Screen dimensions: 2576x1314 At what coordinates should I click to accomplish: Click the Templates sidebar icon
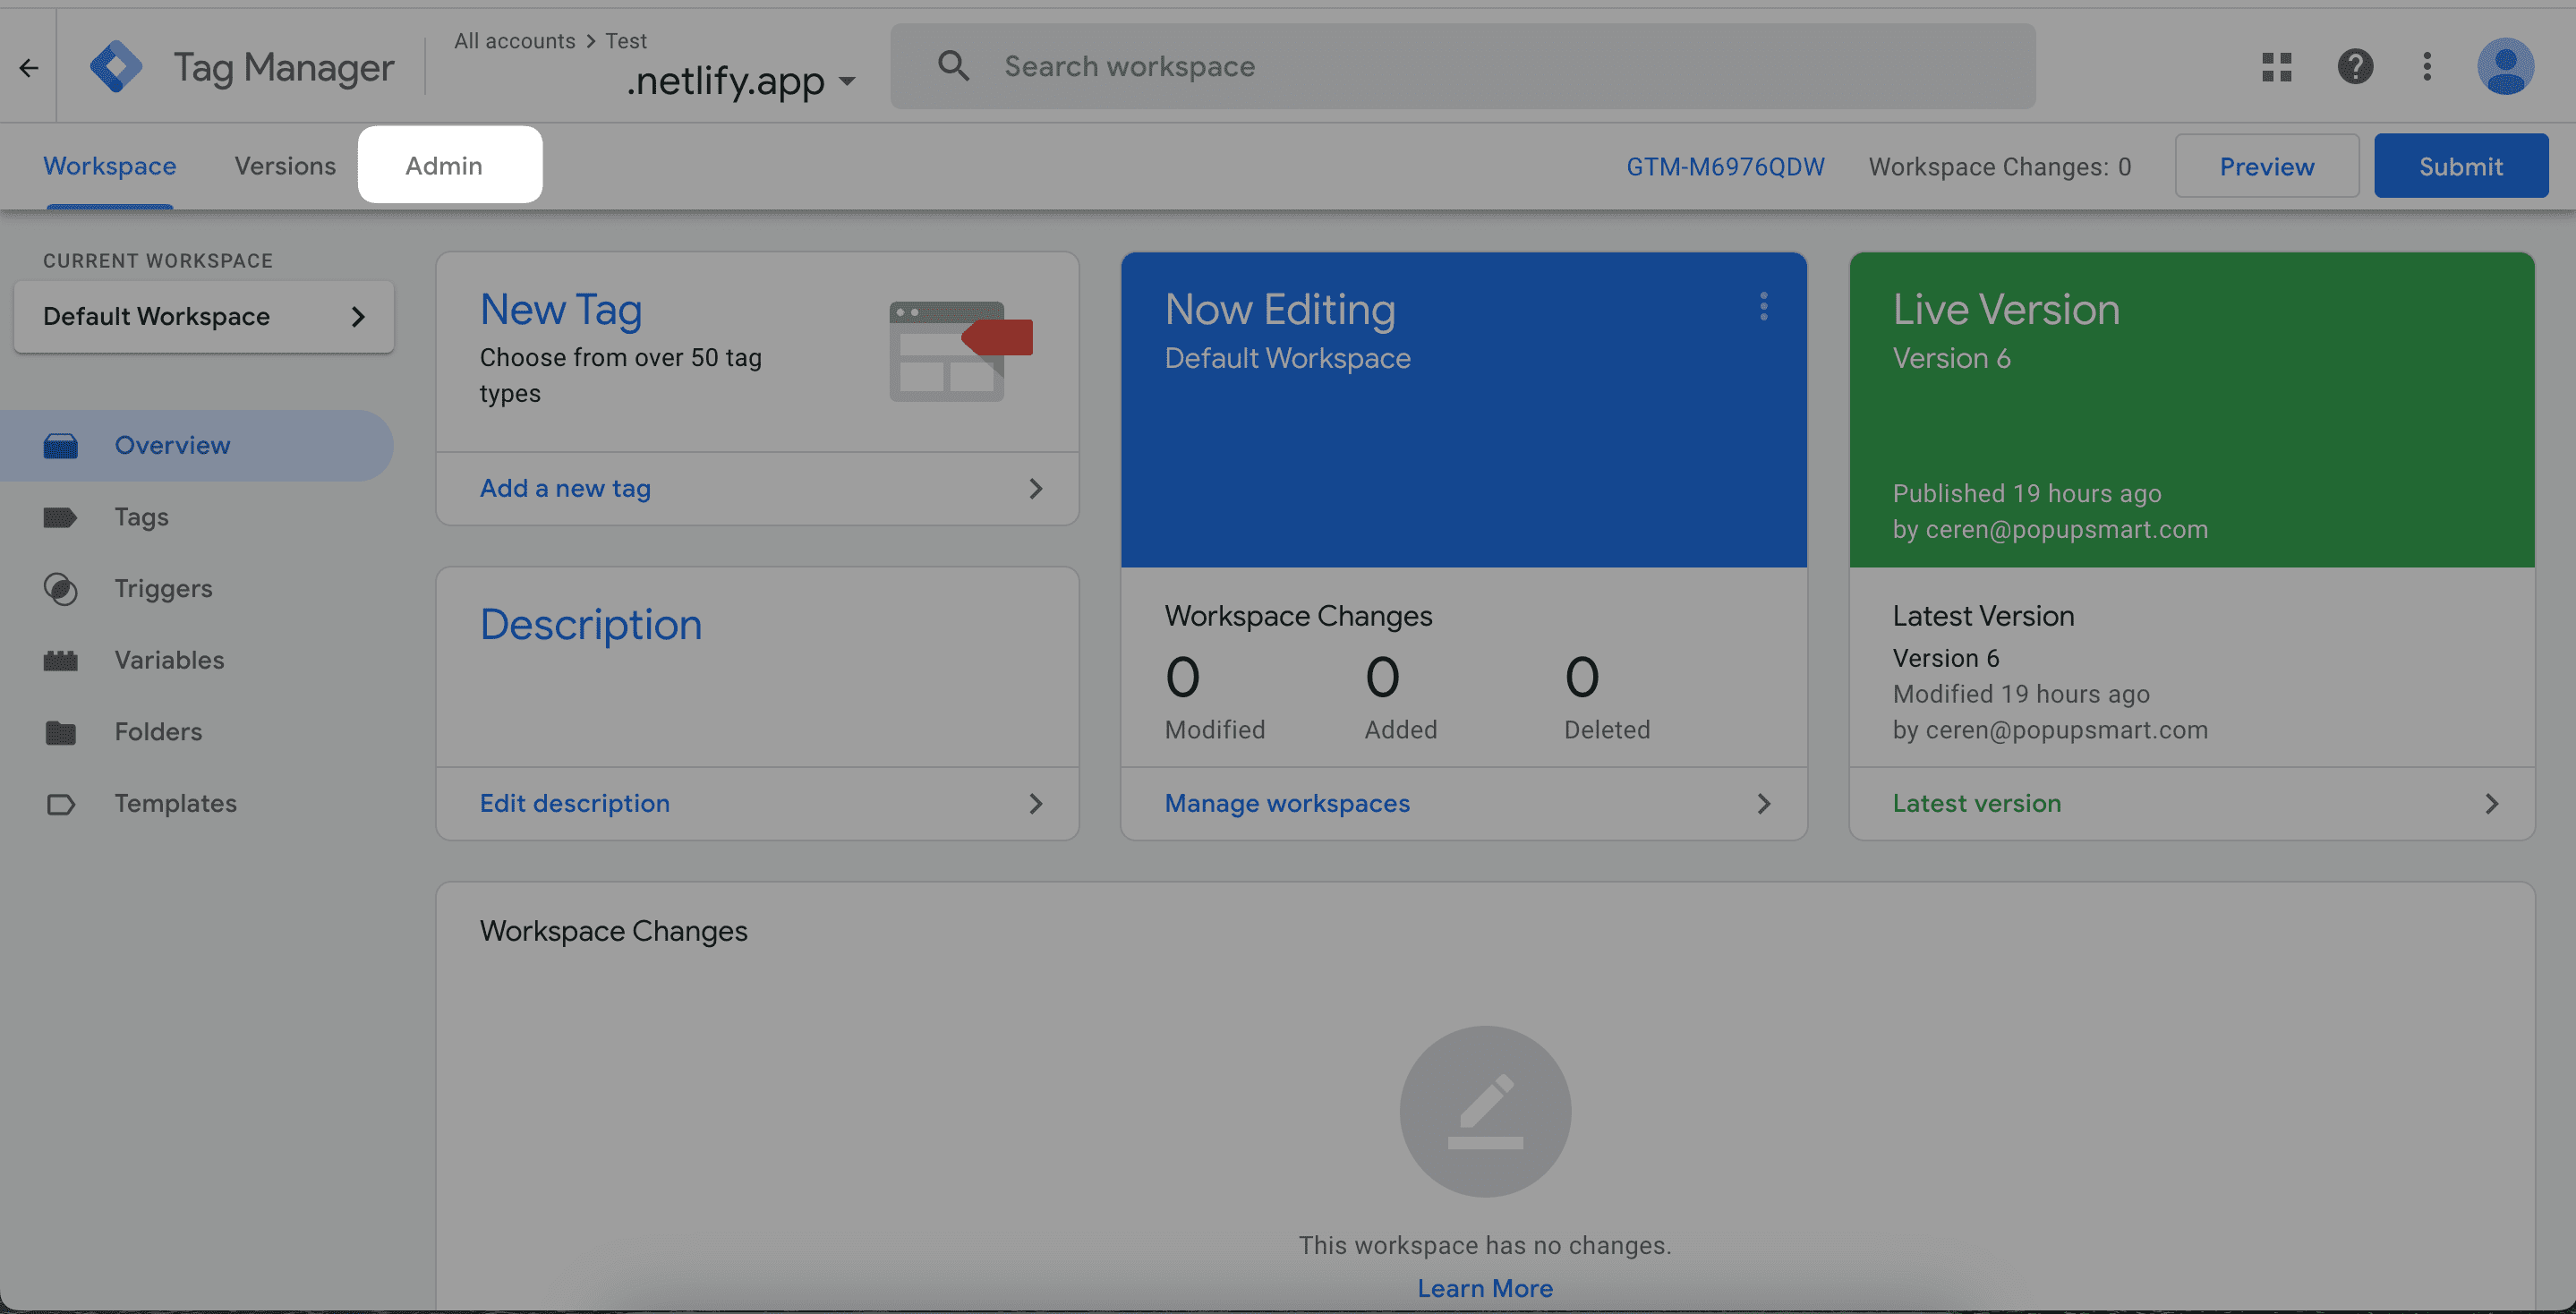[60, 803]
